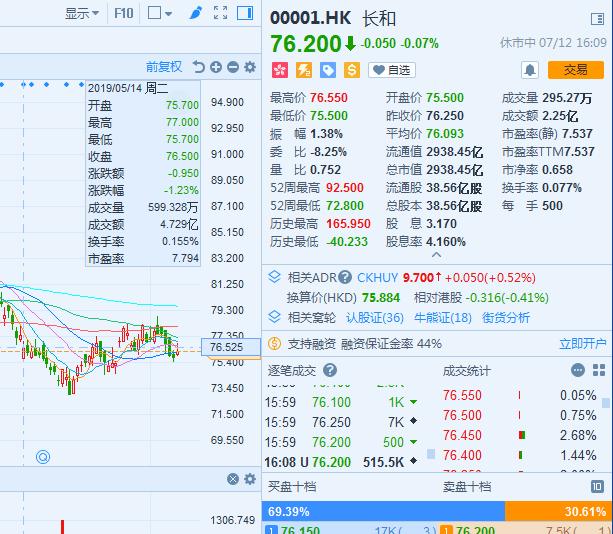Screen dimensions: 613x534
Task: Click the quote panel layout icon
Action: point(597,19)
